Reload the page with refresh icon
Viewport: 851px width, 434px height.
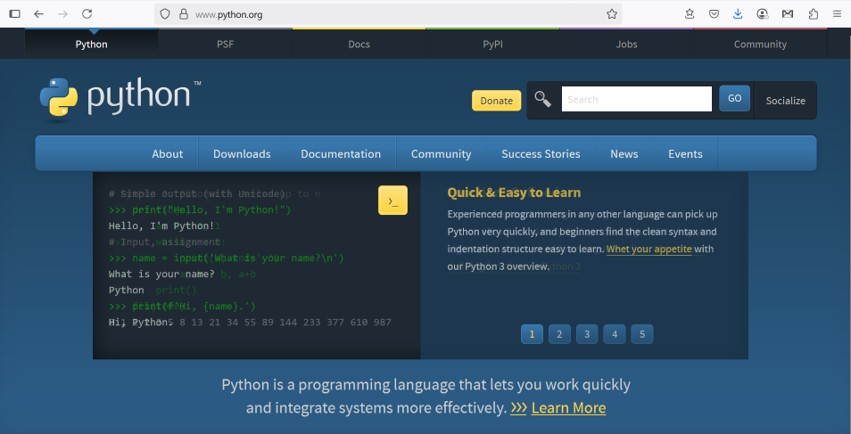87,14
